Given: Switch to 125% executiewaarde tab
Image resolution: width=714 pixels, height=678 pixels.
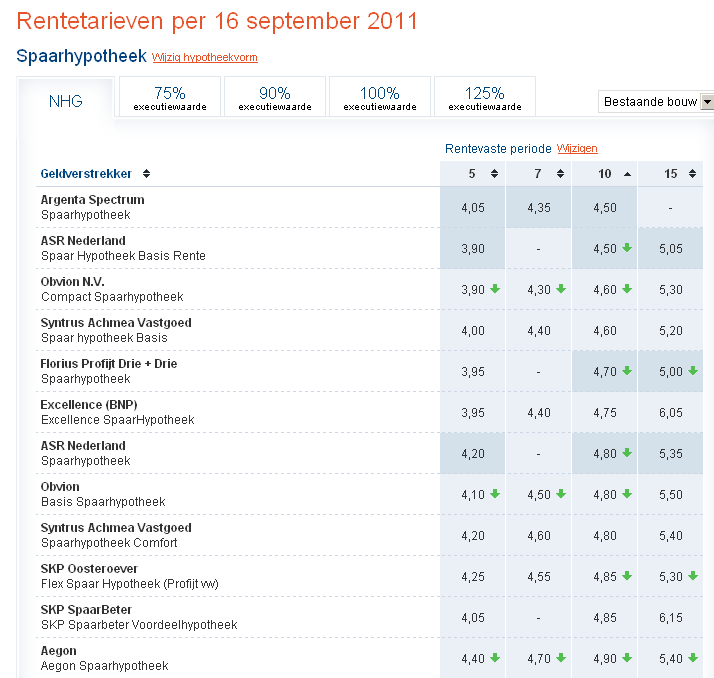Looking at the screenshot, I should point(485,97).
